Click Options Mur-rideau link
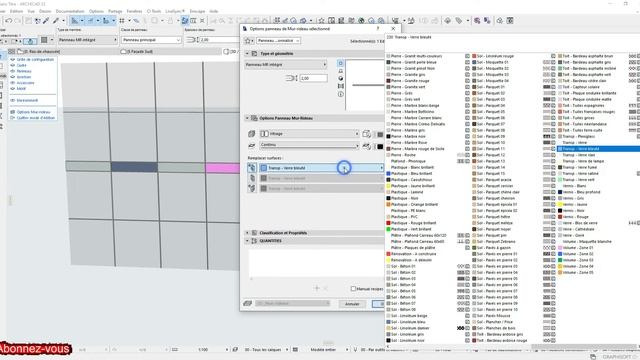 point(33,112)
